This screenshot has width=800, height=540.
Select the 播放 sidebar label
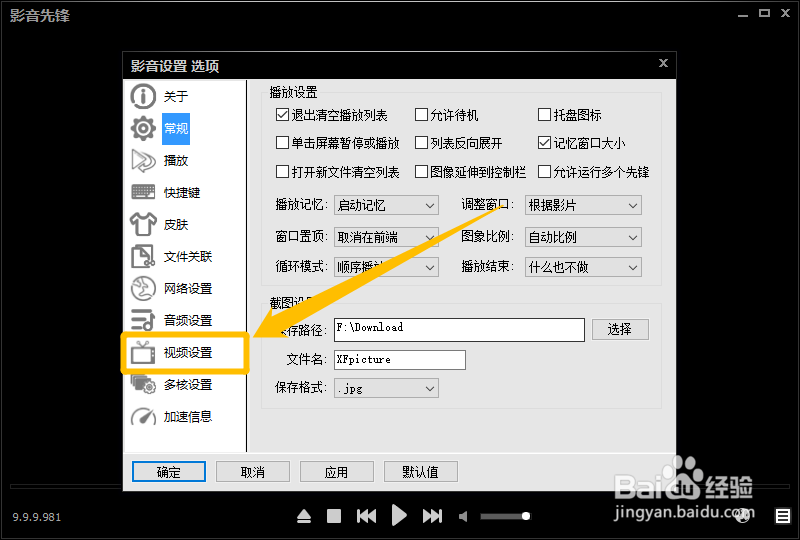(x=176, y=161)
